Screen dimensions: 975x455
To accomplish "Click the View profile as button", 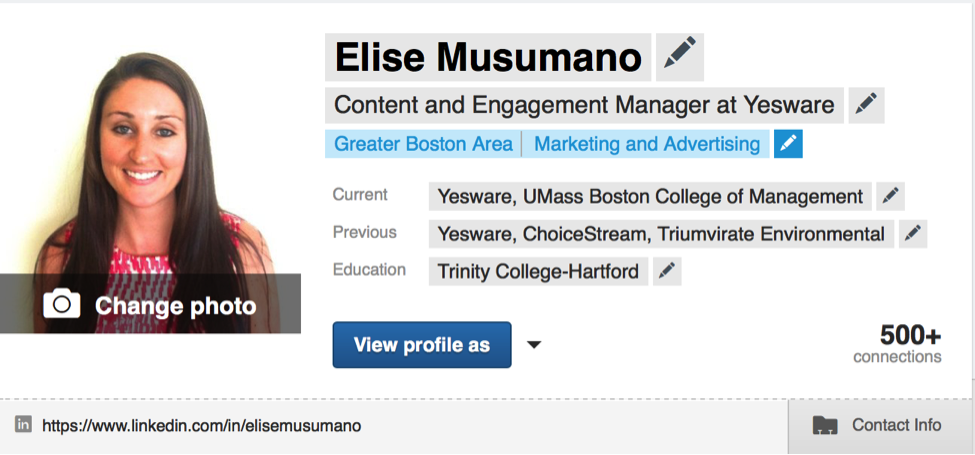I will point(422,345).
